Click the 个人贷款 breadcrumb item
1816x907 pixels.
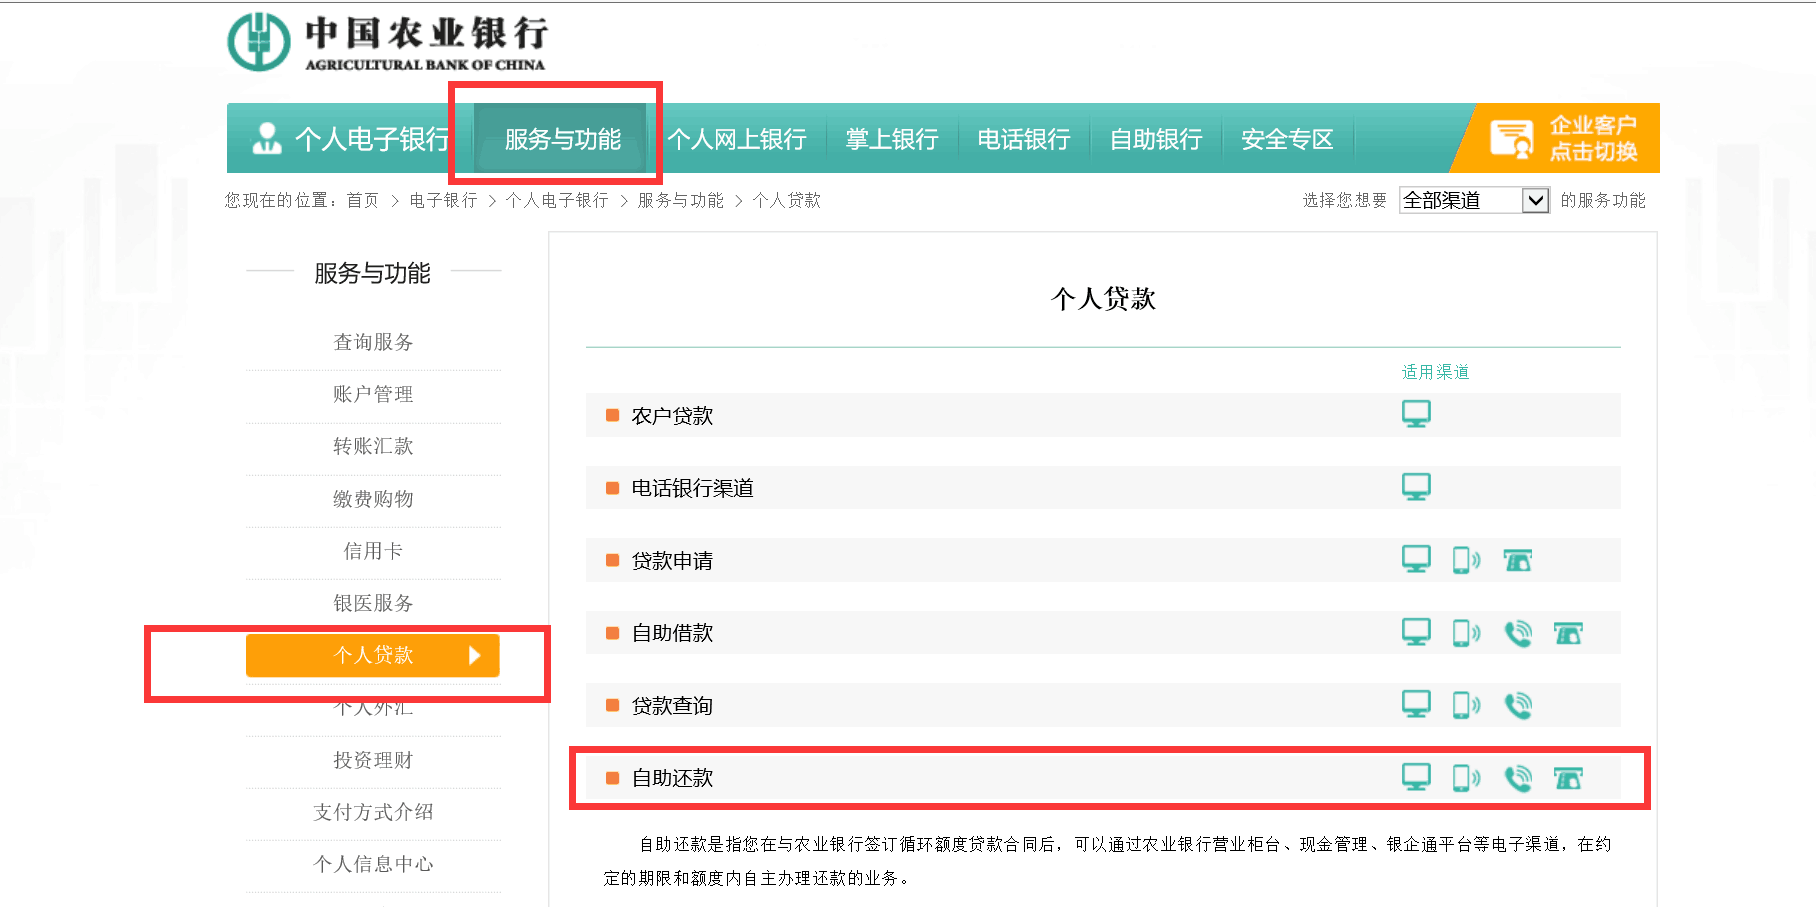[786, 200]
